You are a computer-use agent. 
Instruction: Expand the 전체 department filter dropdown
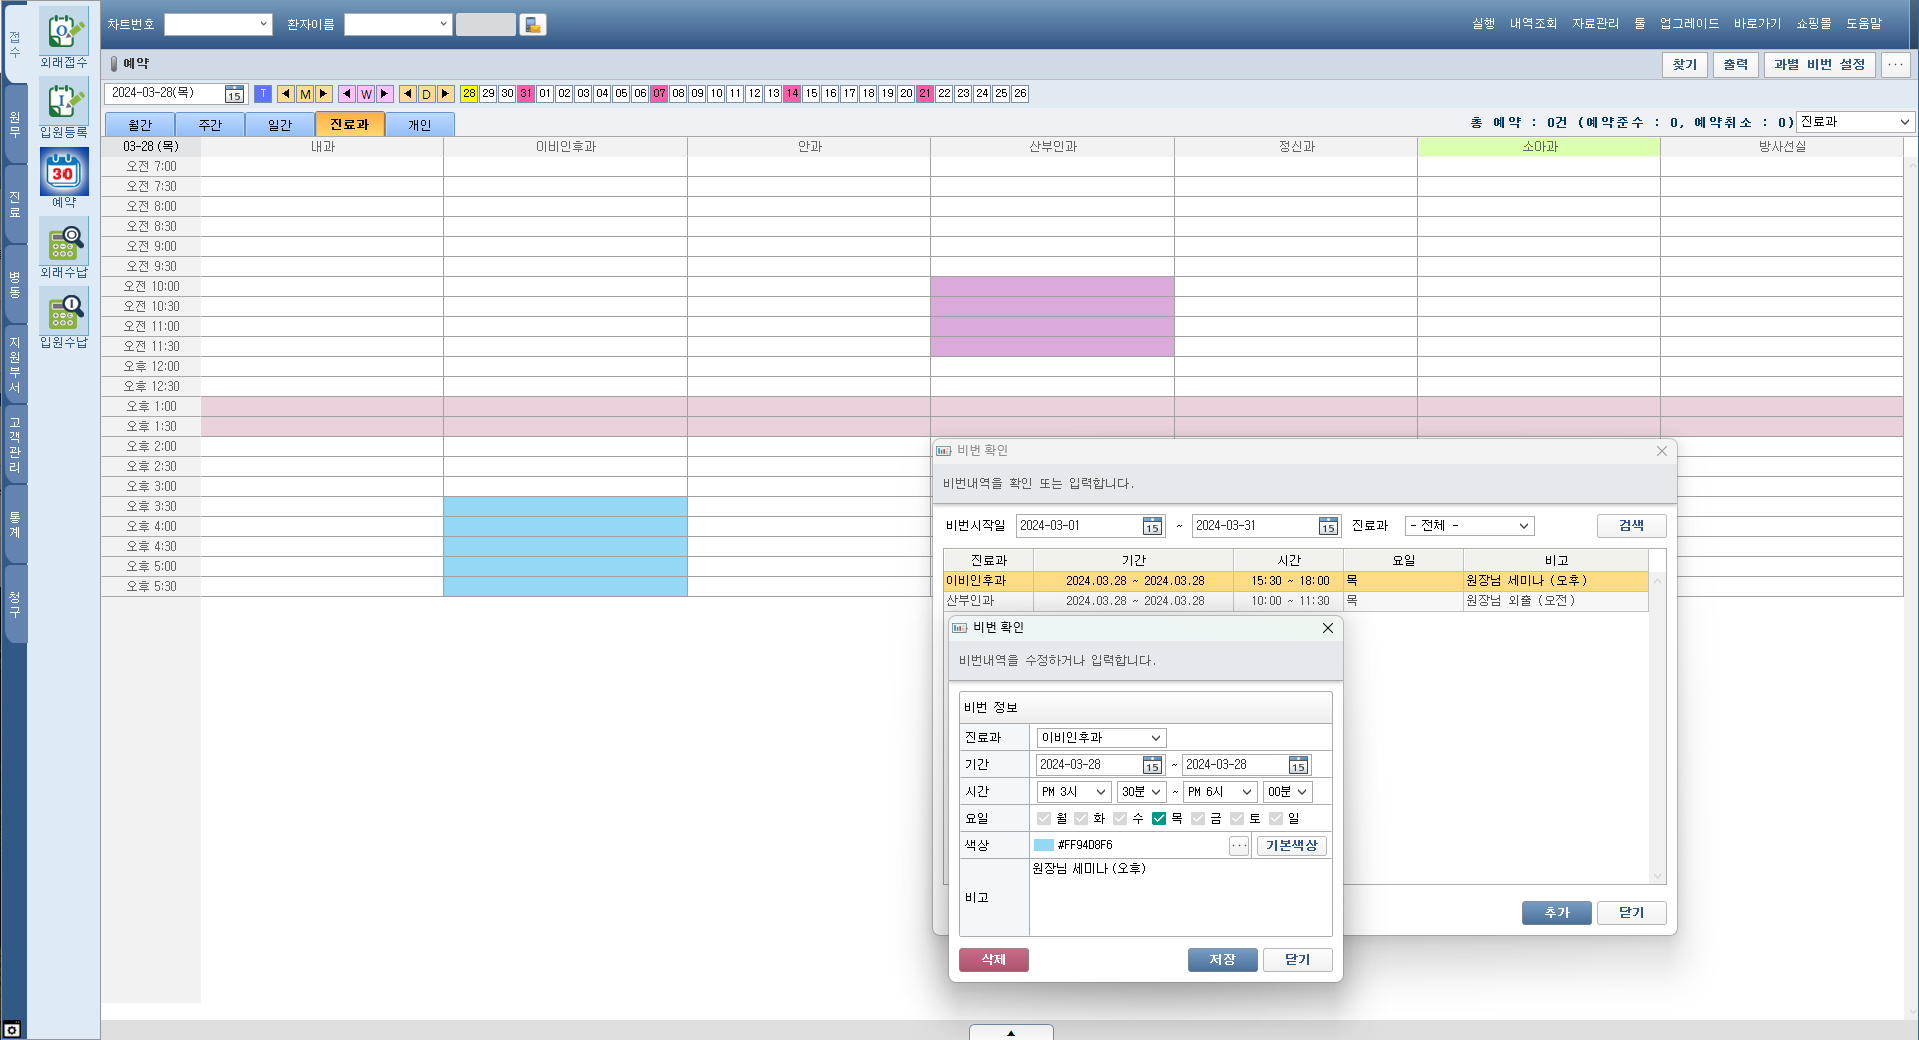(x=1469, y=526)
